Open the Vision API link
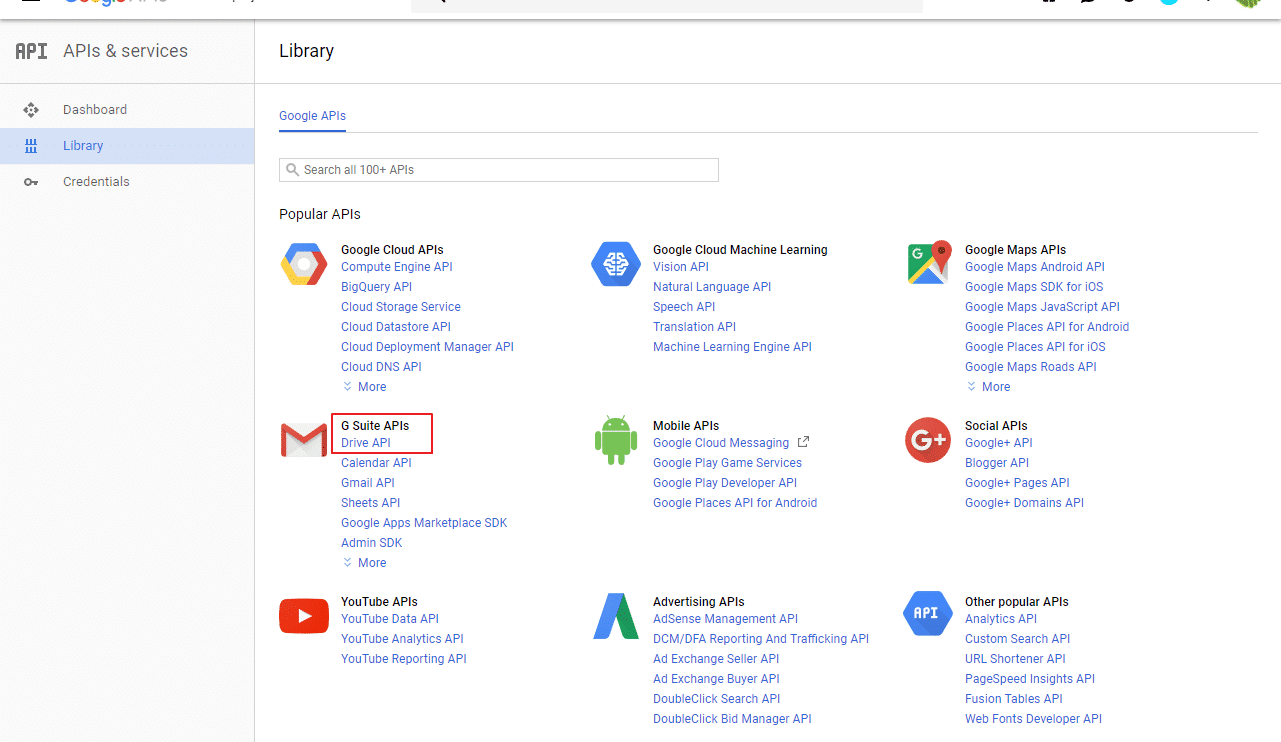The height and width of the screenshot is (742, 1281). [681, 267]
